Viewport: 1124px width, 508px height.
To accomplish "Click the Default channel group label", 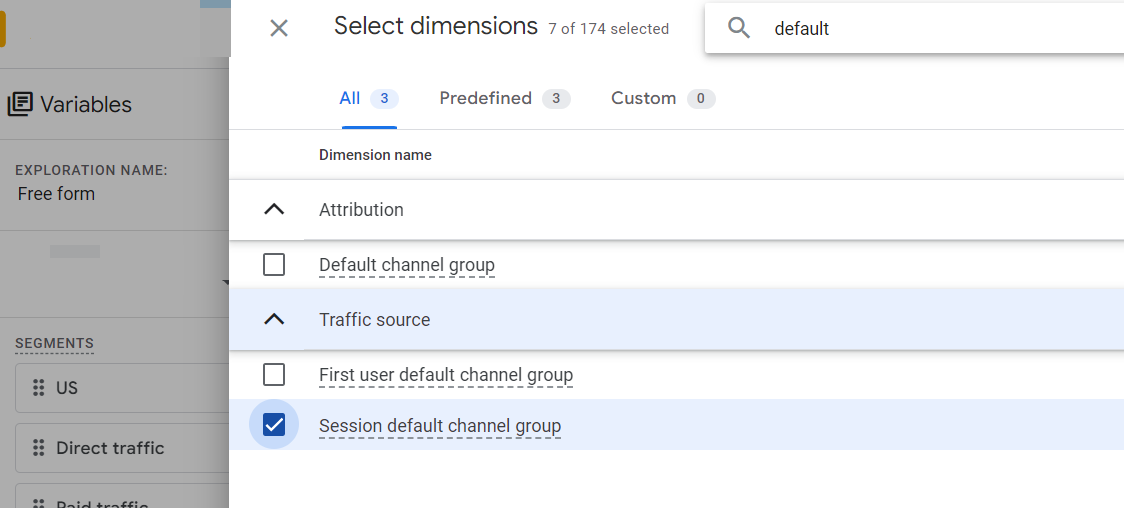I will 407,266.
